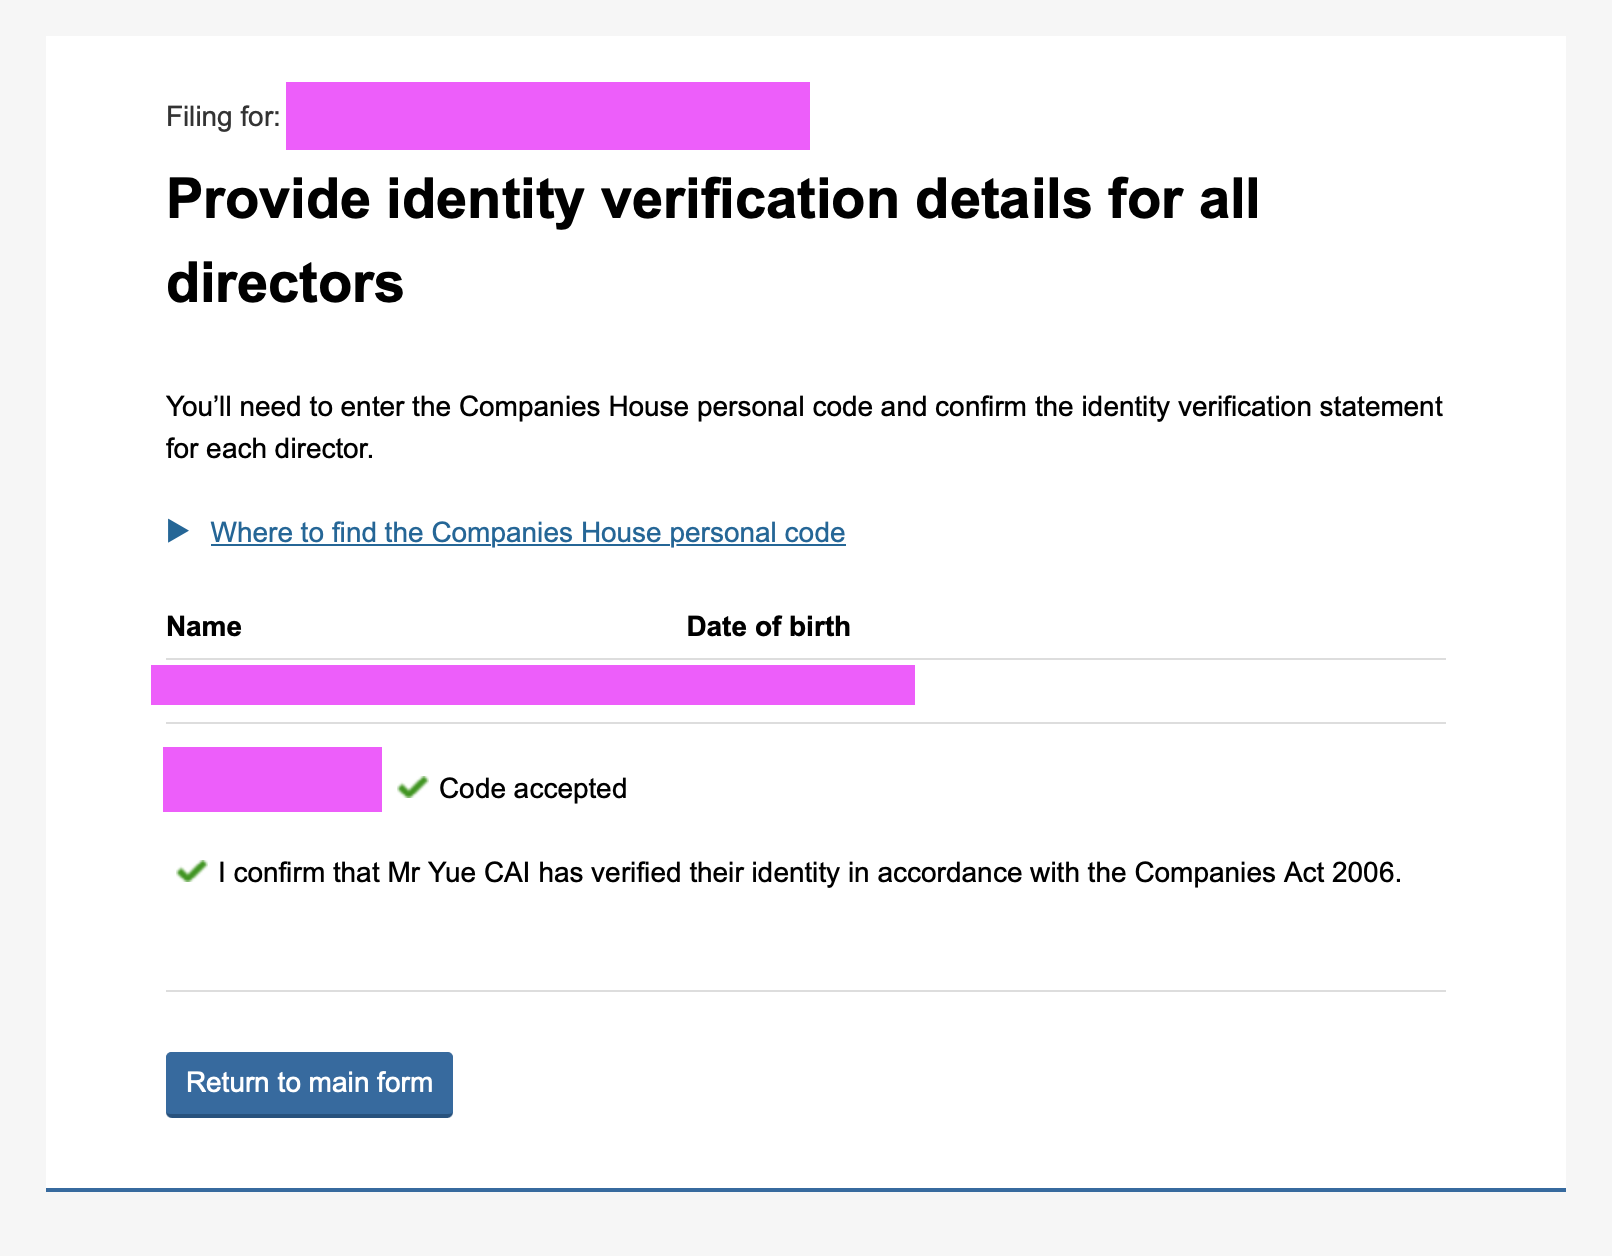This screenshot has width=1612, height=1256.
Task: Click the redacted director name row
Action: tap(533, 685)
